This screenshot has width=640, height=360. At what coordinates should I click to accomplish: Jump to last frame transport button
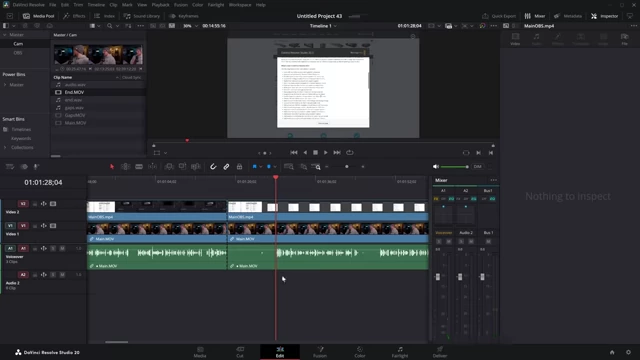pyautogui.click(x=337, y=152)
